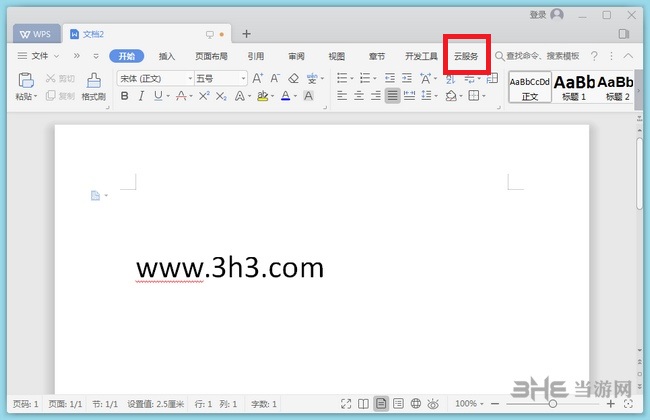Click the 开始 tab
Viewport: 650px width, 420px height.
(127, 56)
